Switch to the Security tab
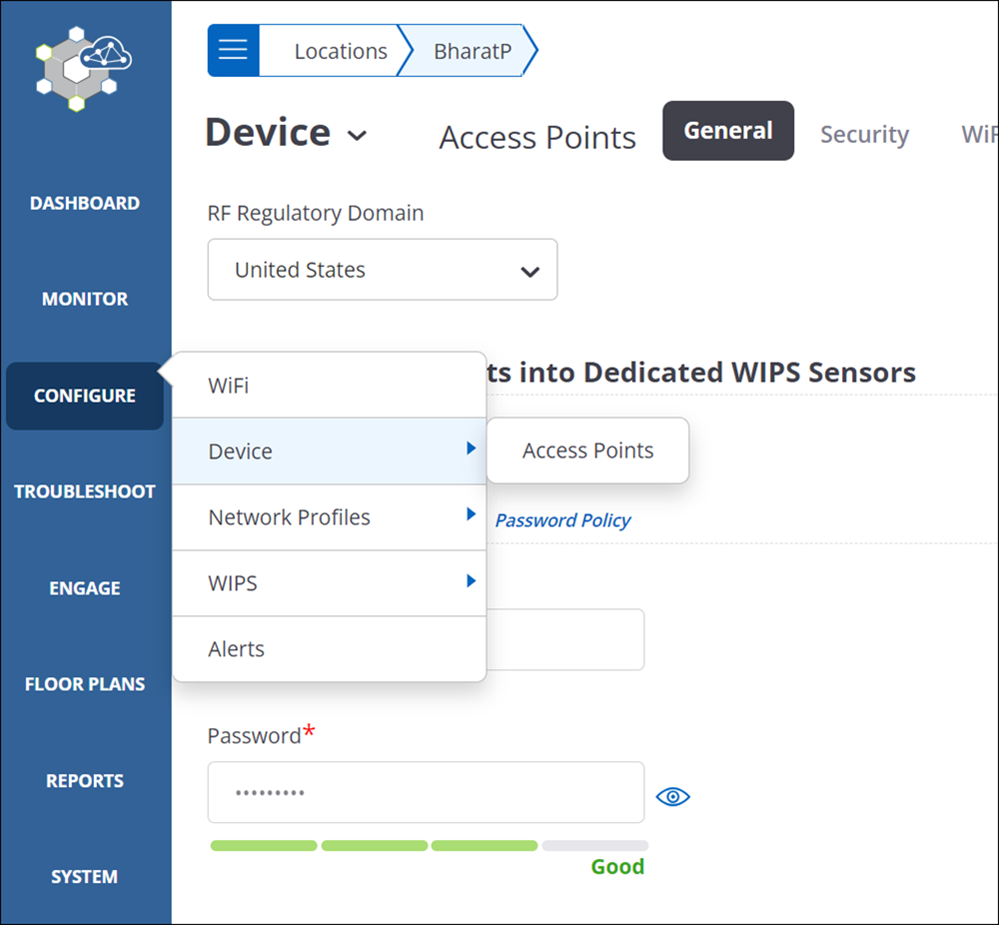999x925 pixels. (864, 134)
